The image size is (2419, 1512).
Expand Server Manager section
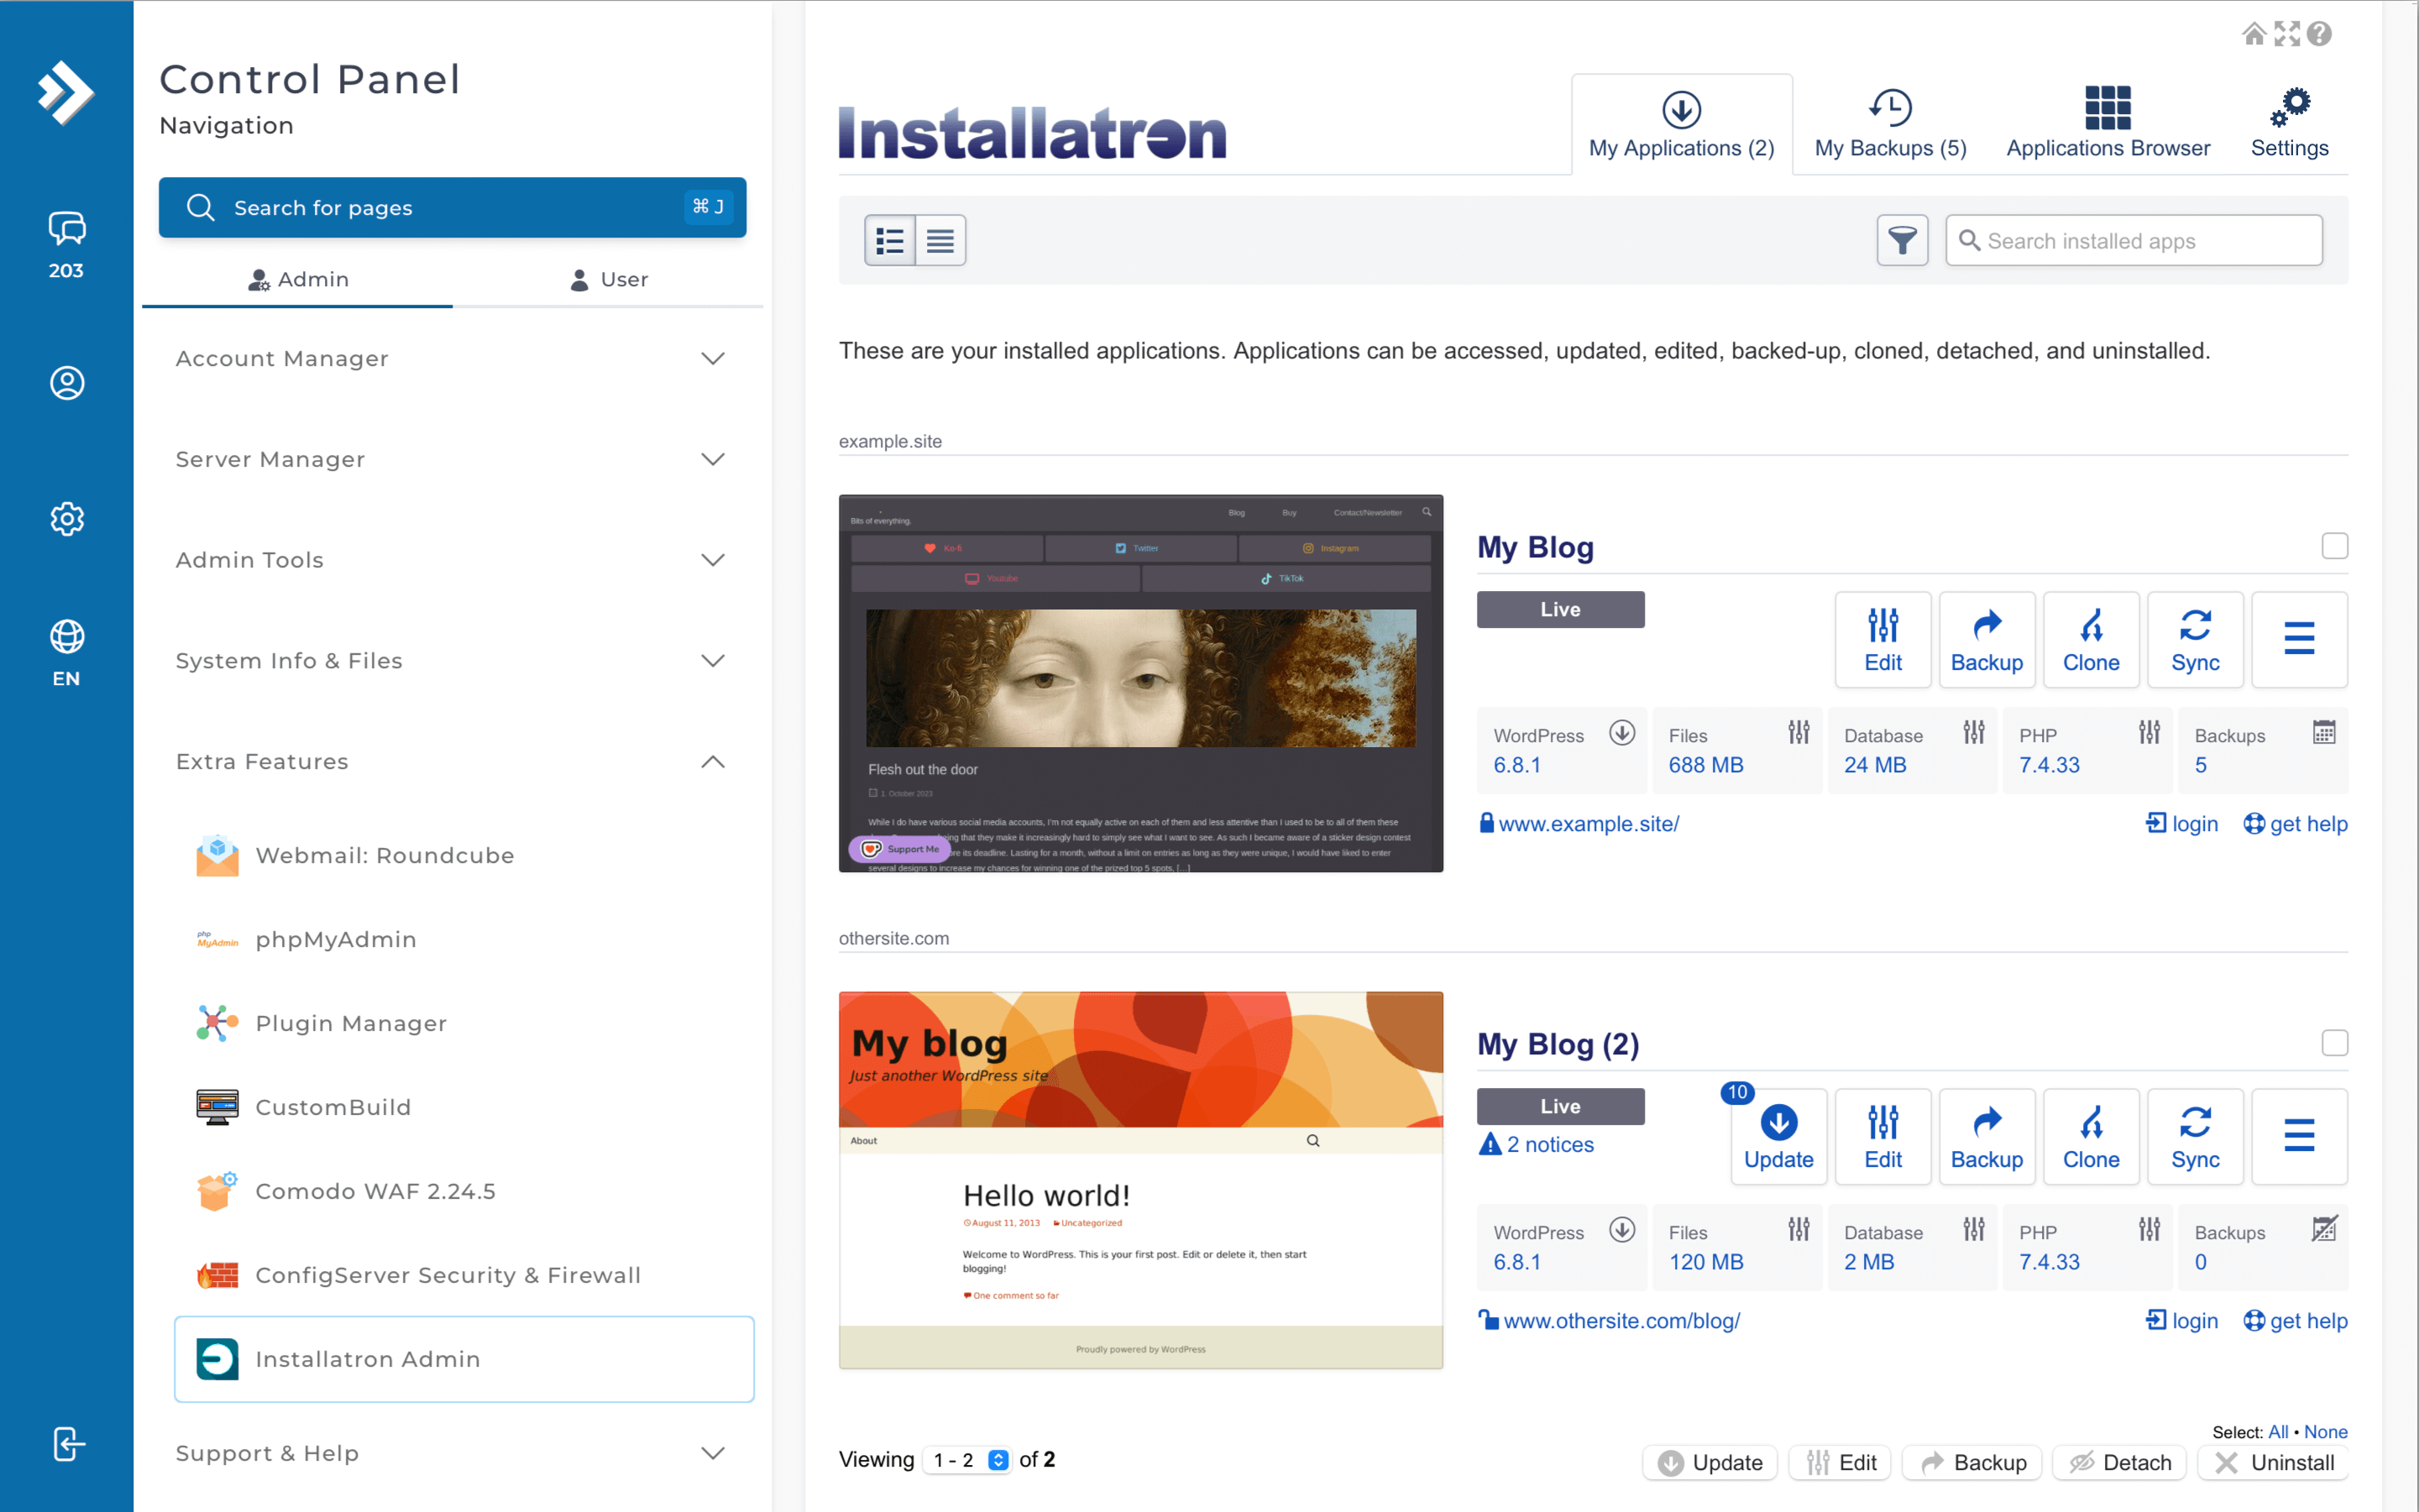[451, 460]
